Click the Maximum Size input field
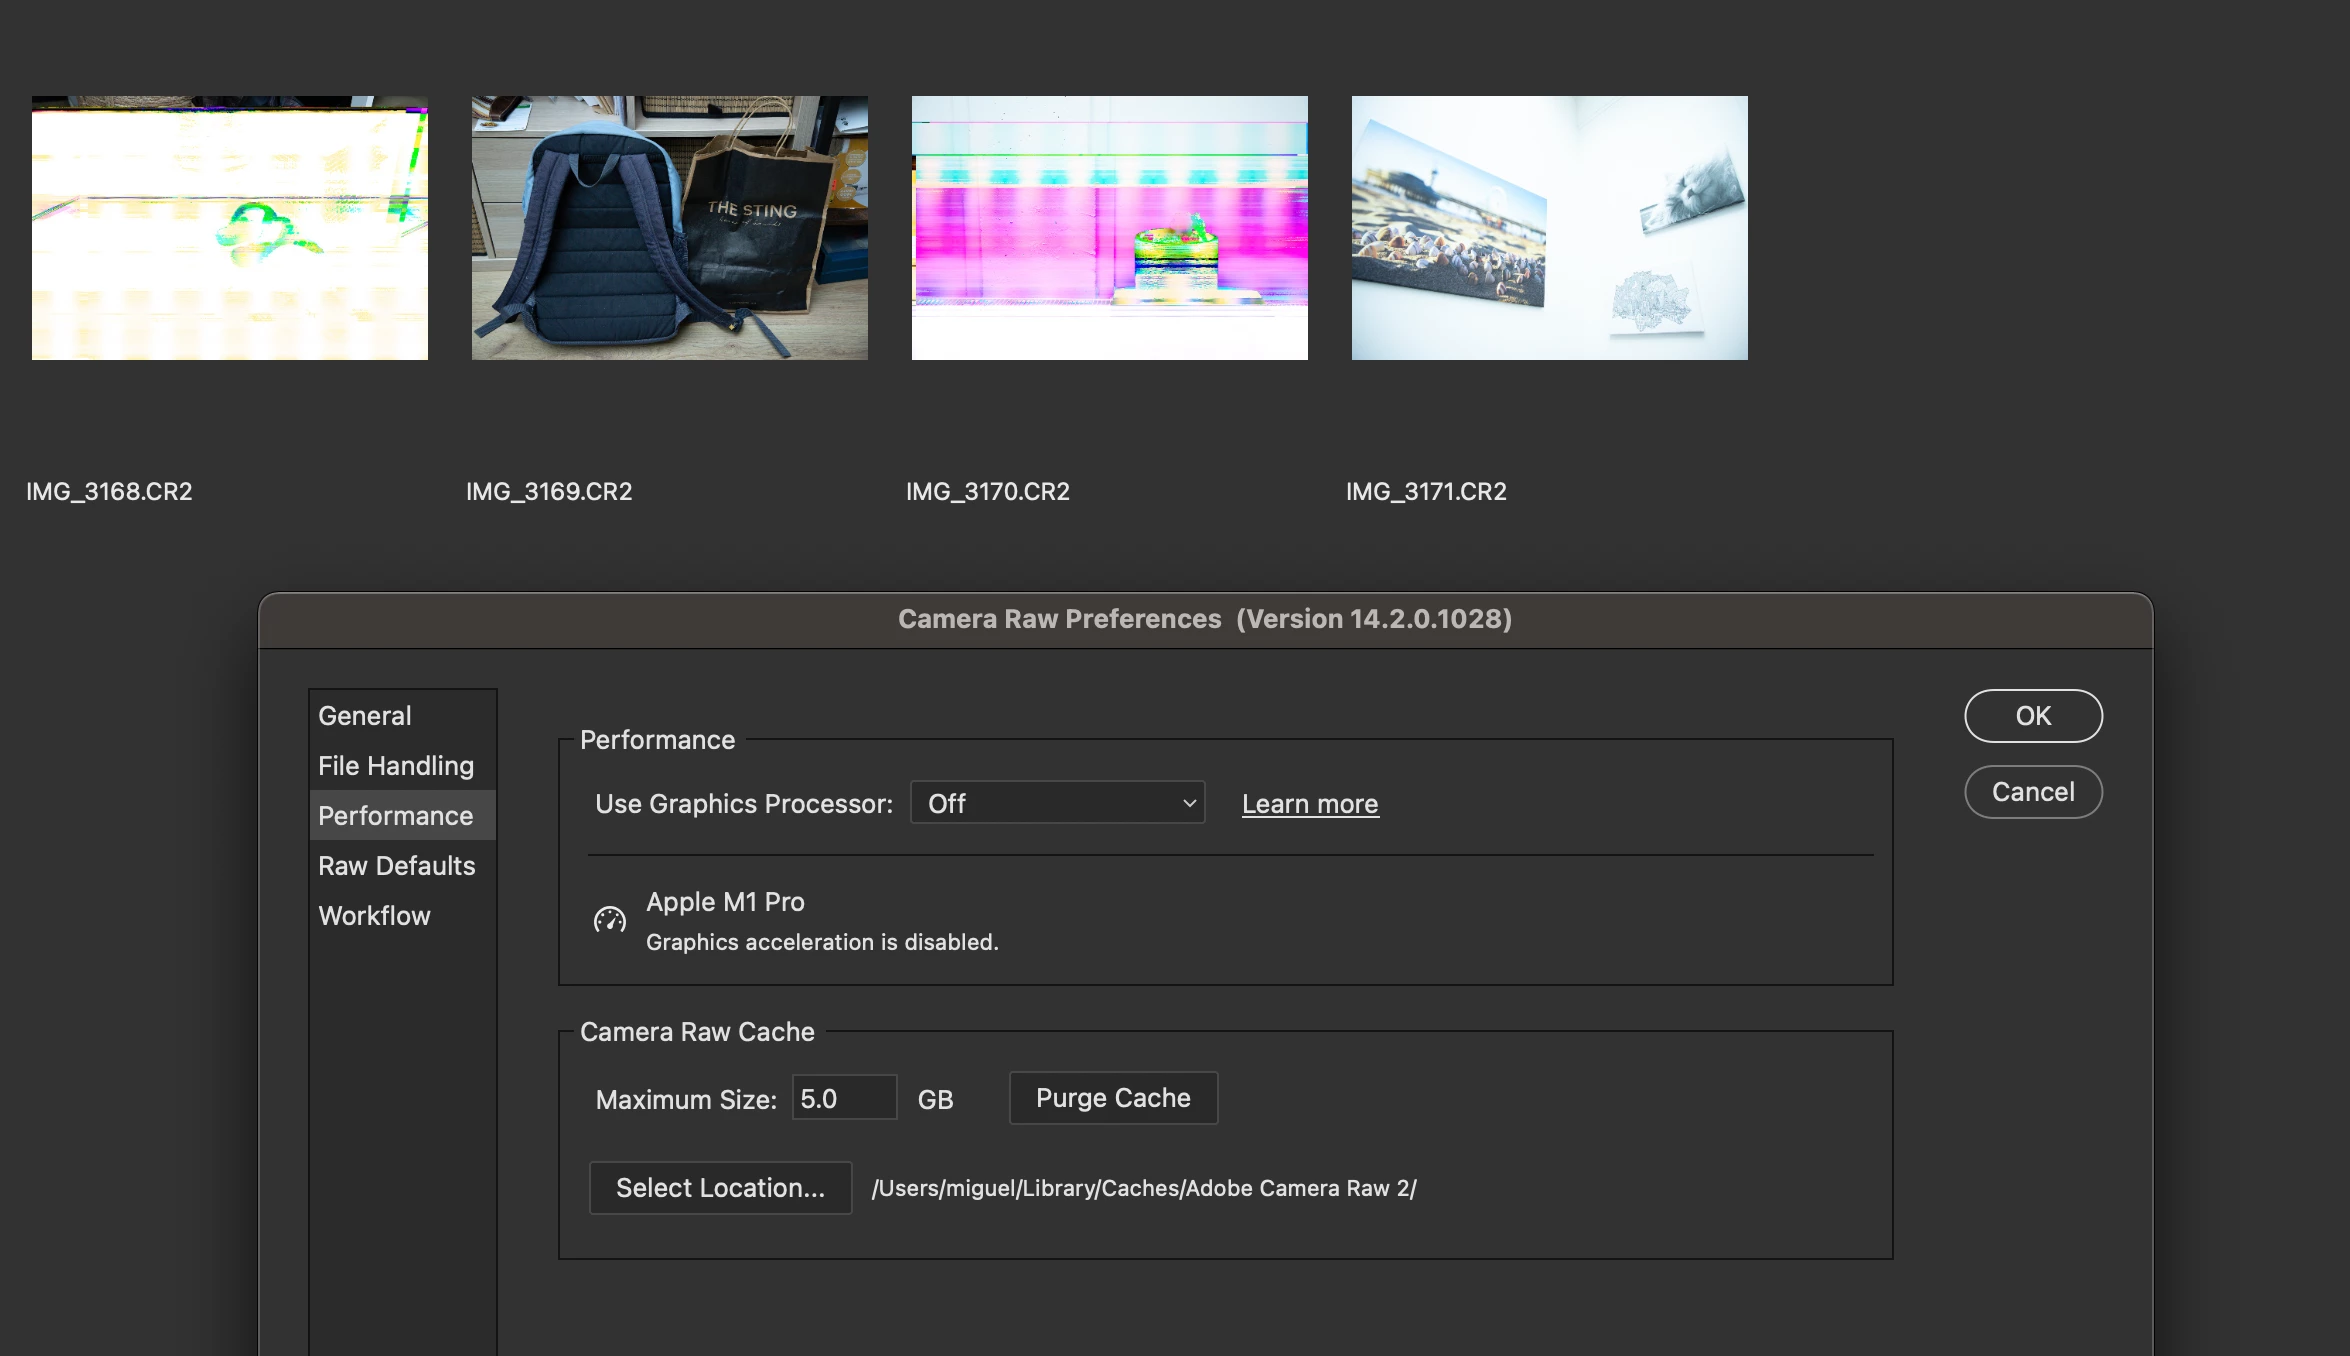 [844, 1098]
